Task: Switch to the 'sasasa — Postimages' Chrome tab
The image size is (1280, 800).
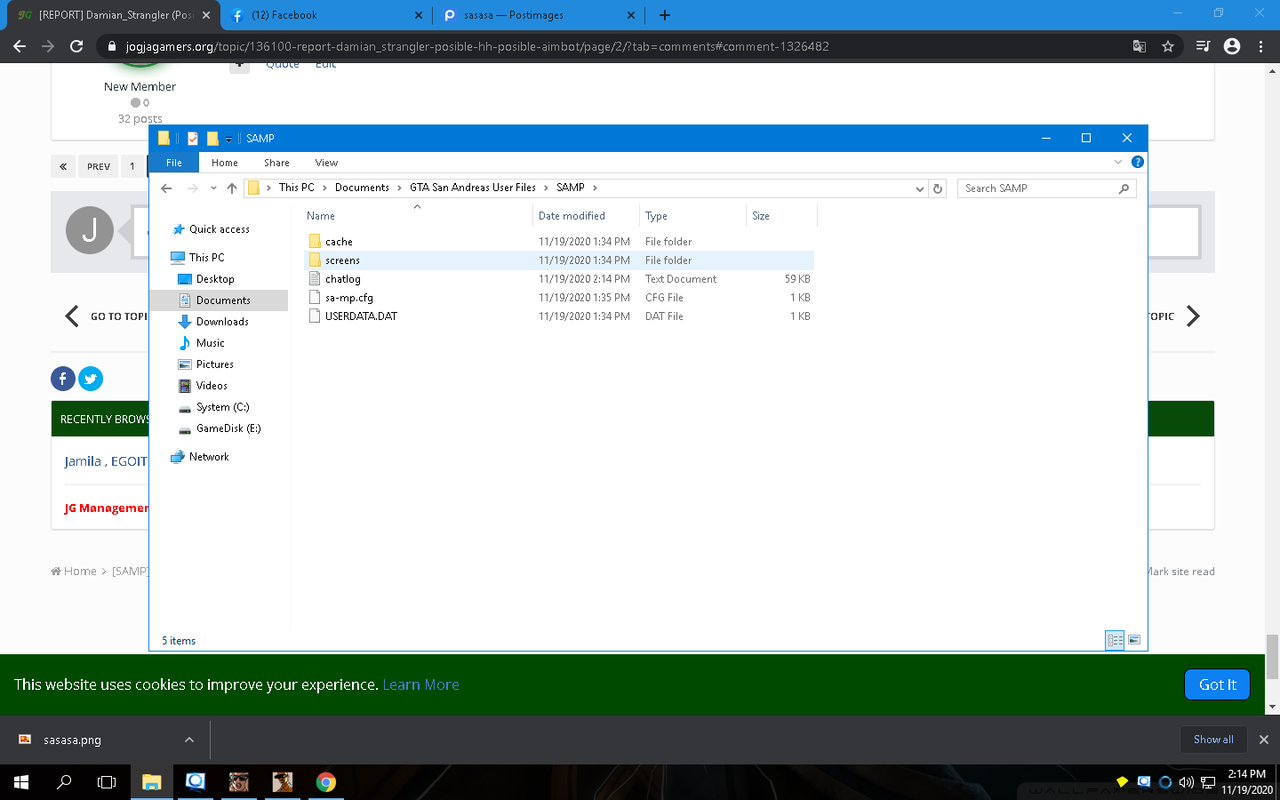Action: pos(540,15)
